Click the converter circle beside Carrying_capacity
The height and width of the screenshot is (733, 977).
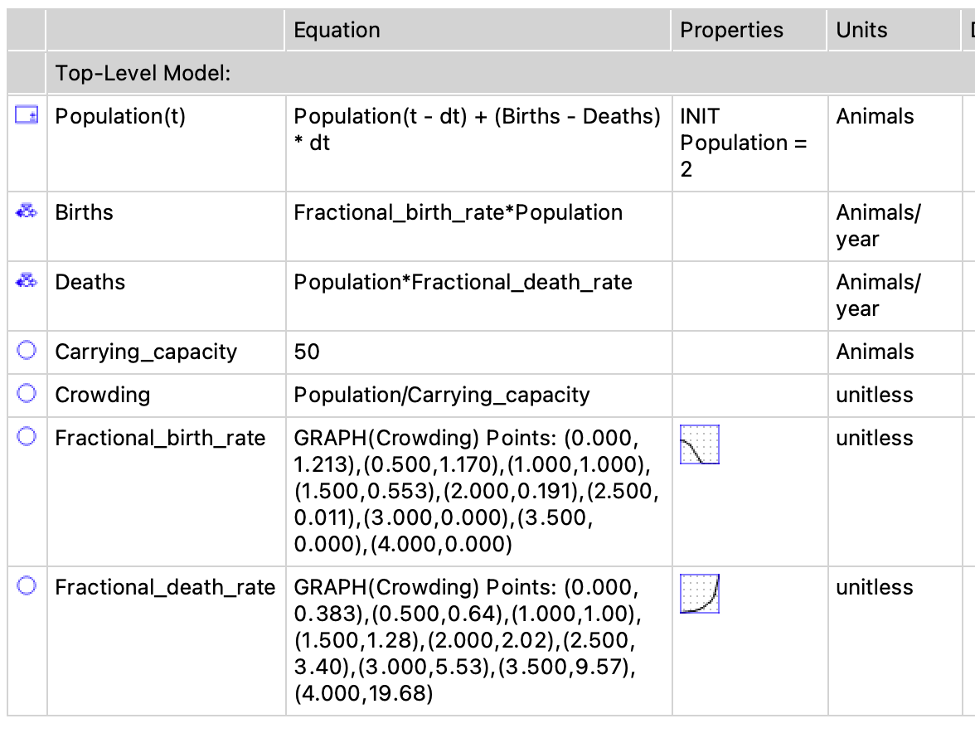tap(26, 350)
